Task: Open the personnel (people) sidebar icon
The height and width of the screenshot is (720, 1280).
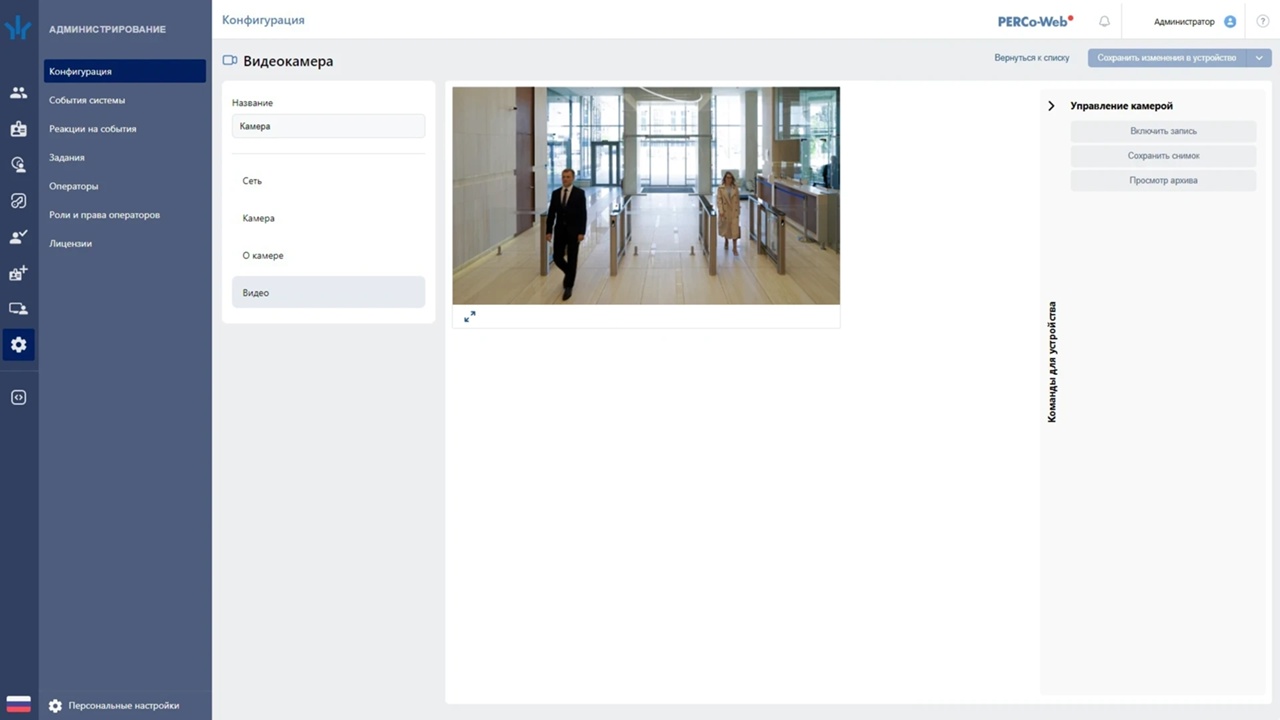Action: [x=18, y=93]
